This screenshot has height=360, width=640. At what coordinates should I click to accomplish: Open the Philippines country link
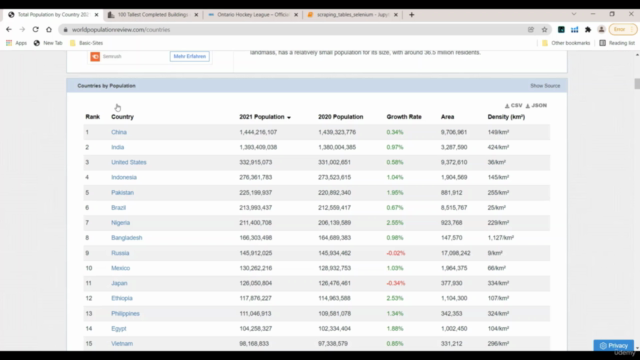[125, 313]
